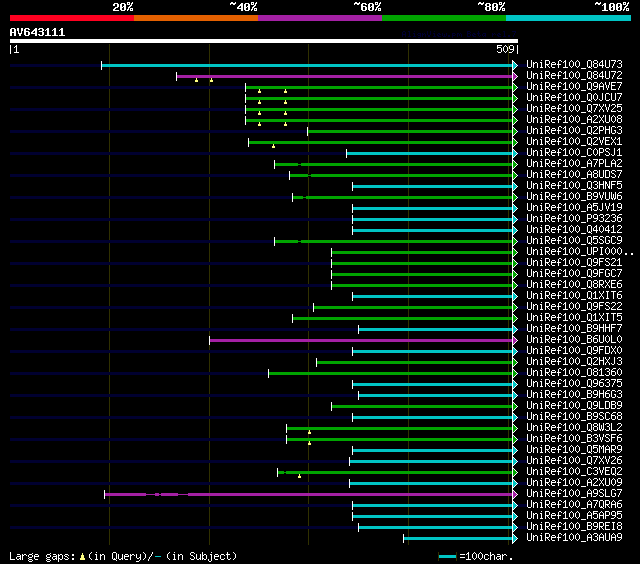The height and width of the screenshot is (564, 640).
Task: Click the UniRef100_A8UDS7 label
Action: 574,175
